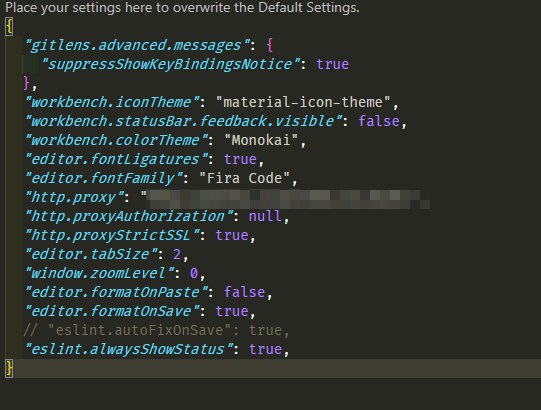The height and width of the screenshot is (410, 541).
Task: Click the "workbench.iconTheme" key
Action: click(112, 102)
